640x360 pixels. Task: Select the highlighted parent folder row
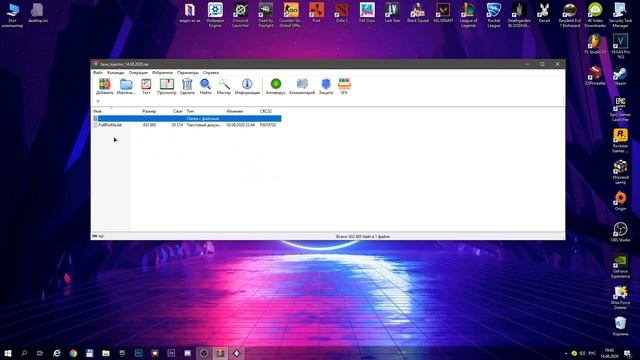(187, 118)
